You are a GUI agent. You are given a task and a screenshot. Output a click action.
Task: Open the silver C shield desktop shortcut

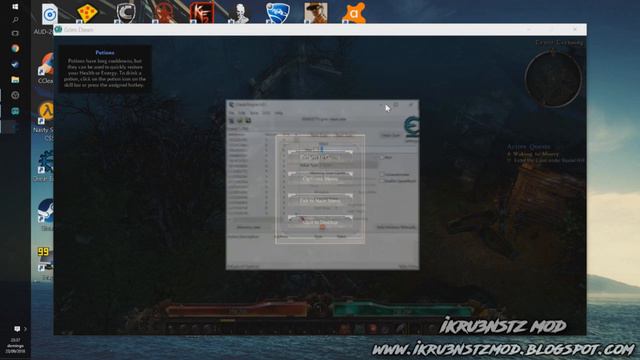point(125,13)
